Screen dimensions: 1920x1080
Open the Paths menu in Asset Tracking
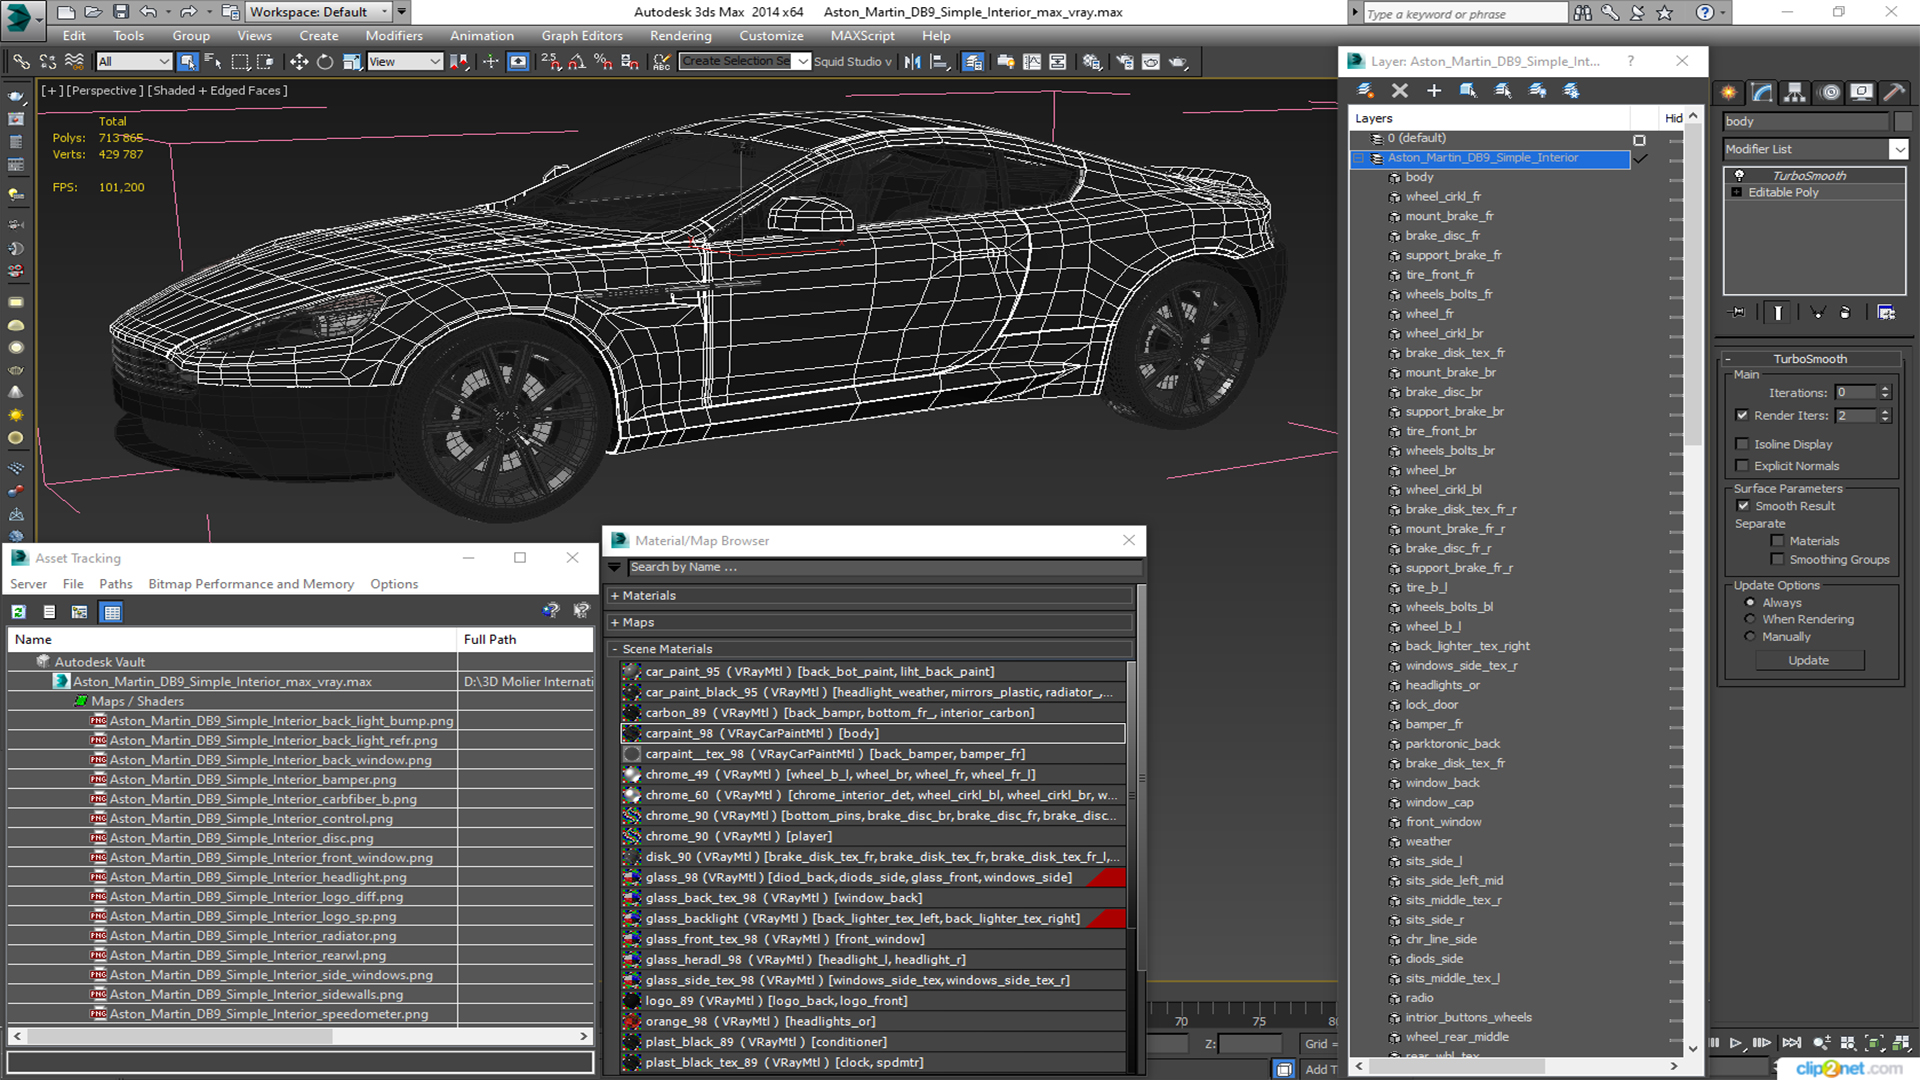(x=116, y=584)
